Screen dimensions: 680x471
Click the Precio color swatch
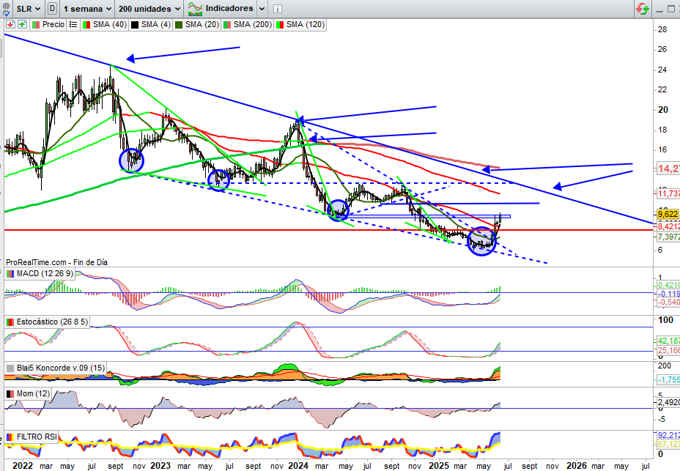pyautogui.click(x=36, y=25)
